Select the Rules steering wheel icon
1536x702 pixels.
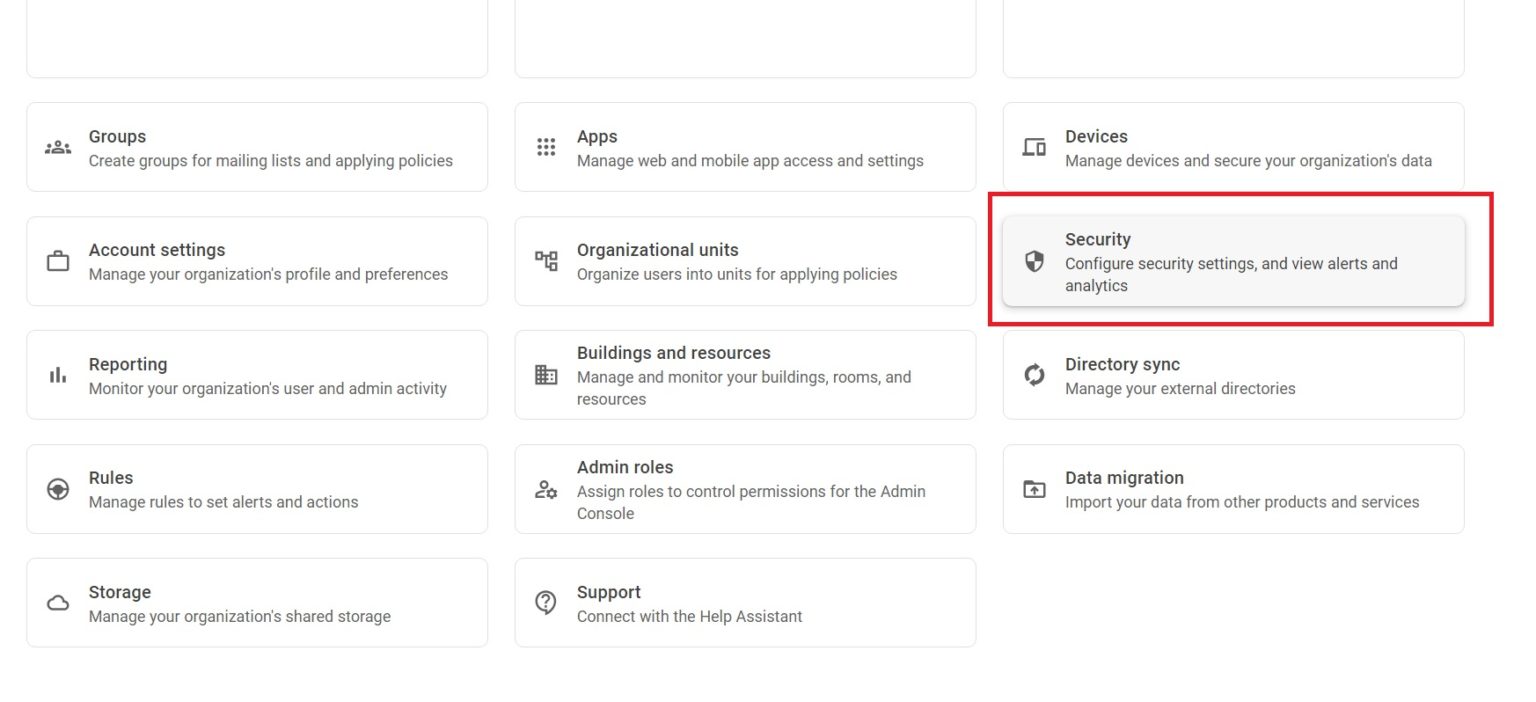tap(57, 488)
